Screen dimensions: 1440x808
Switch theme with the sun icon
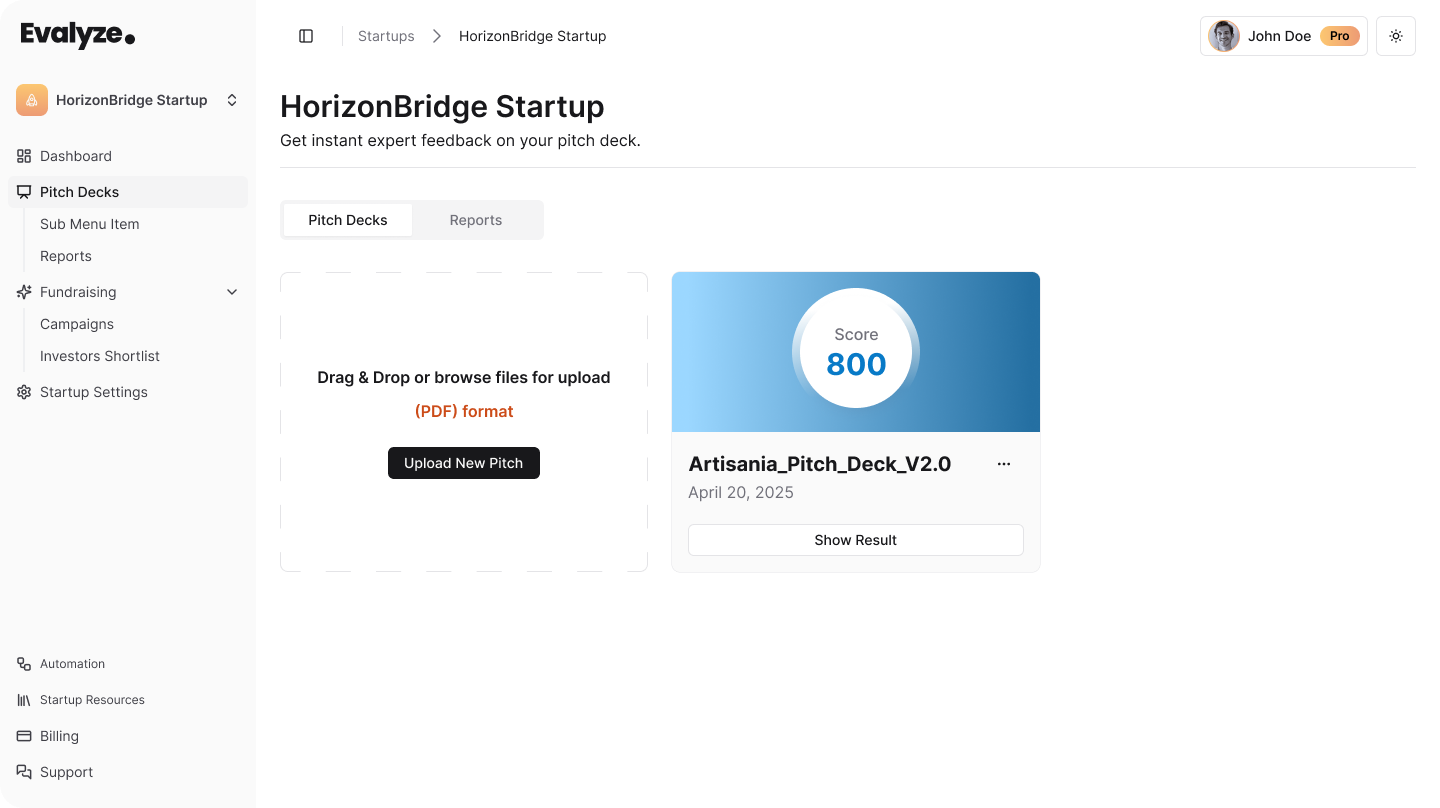click(1396, 36)
